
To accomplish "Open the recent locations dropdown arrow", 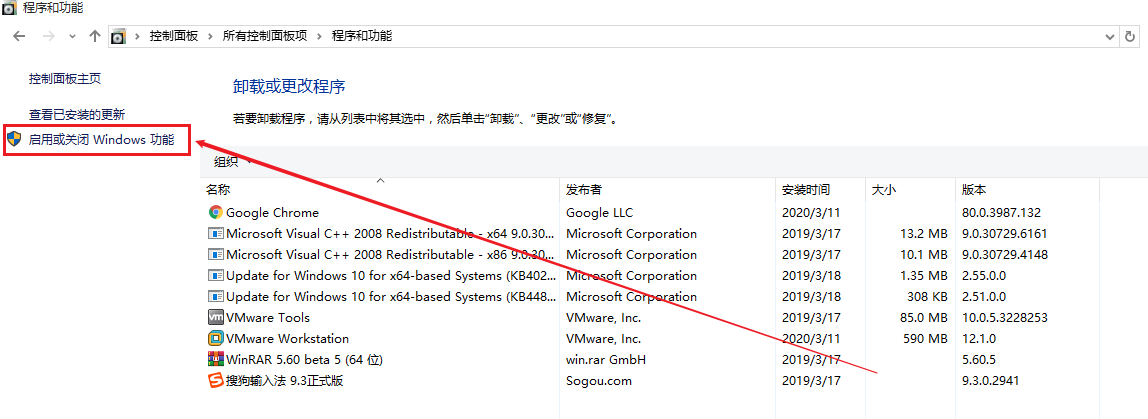I will (x=72, y=36).
